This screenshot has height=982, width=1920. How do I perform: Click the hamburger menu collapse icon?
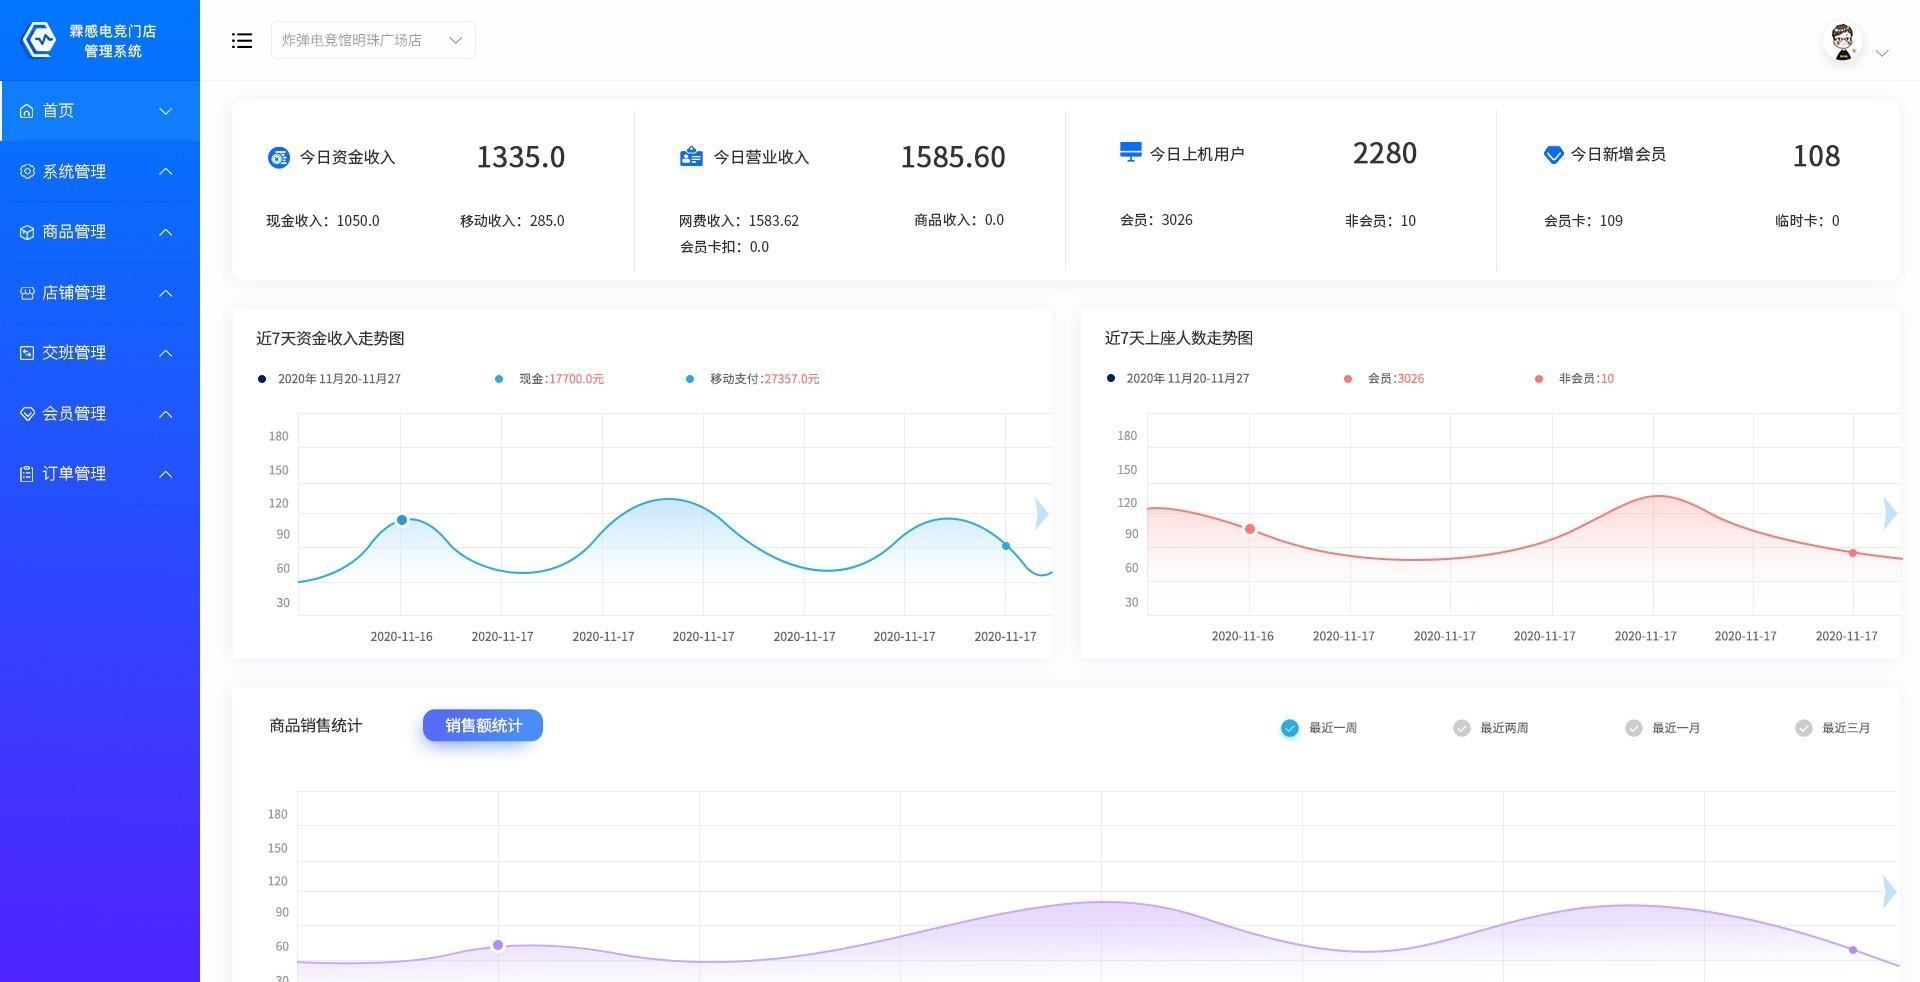[x=242, y=41]
